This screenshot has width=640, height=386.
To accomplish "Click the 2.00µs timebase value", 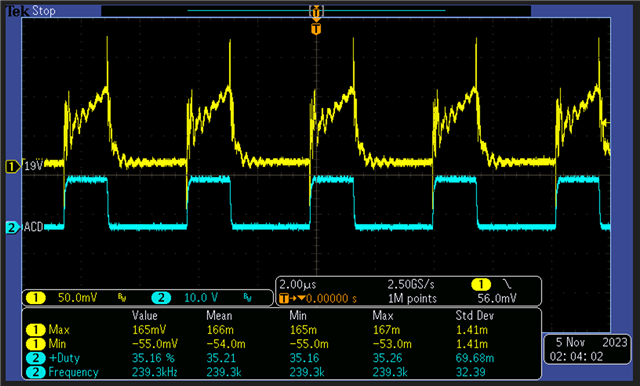I will click(298, 284).
